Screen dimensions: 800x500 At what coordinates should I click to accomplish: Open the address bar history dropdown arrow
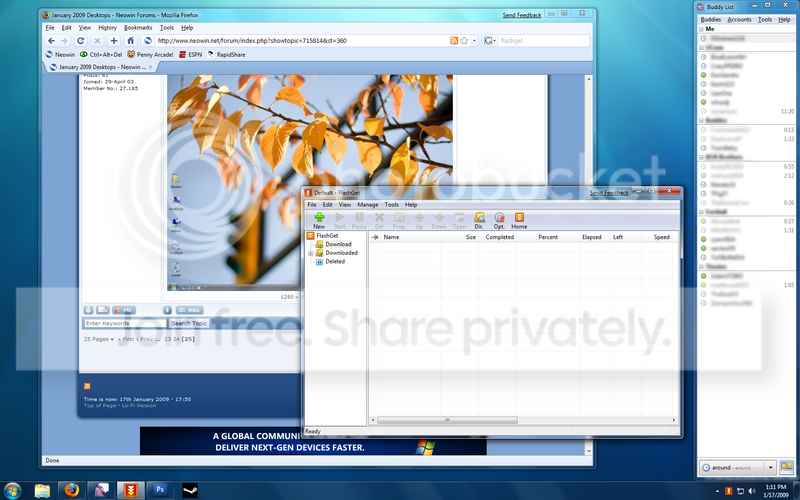[x=474, y=41]
